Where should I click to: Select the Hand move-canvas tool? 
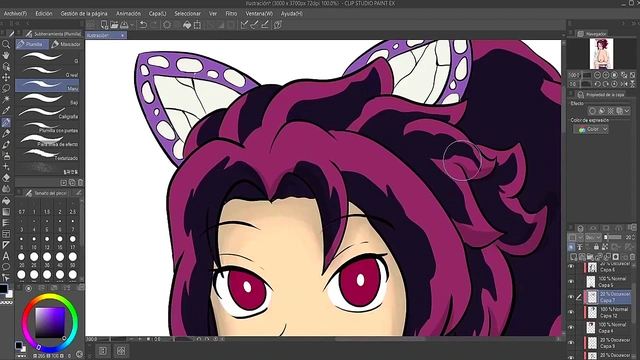pyautogui.click(x=6, y=55)
